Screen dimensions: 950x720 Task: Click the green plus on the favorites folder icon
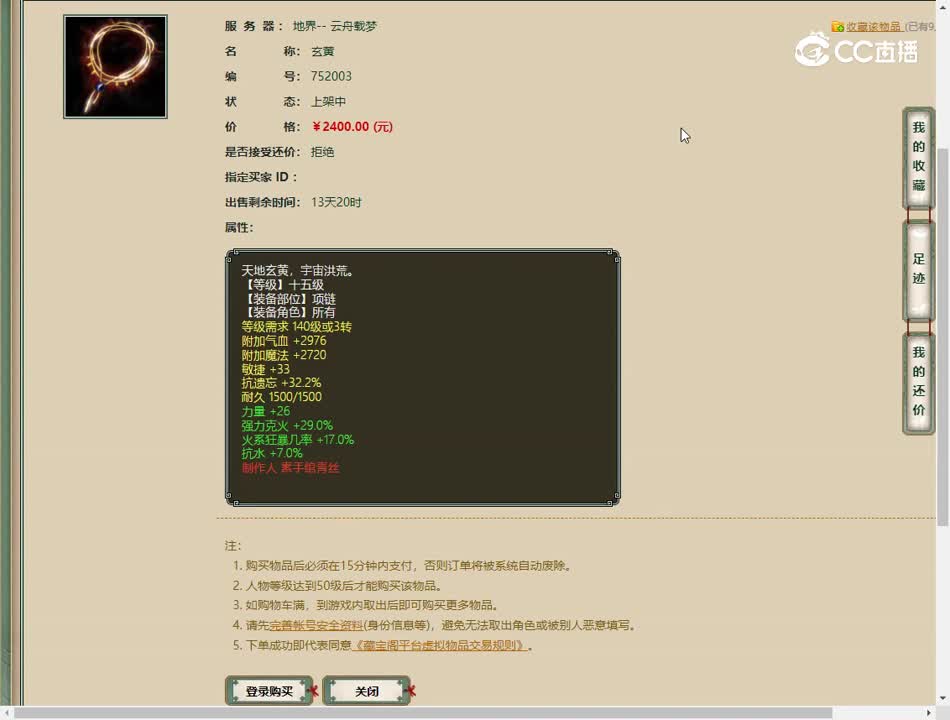click(840, 29)
